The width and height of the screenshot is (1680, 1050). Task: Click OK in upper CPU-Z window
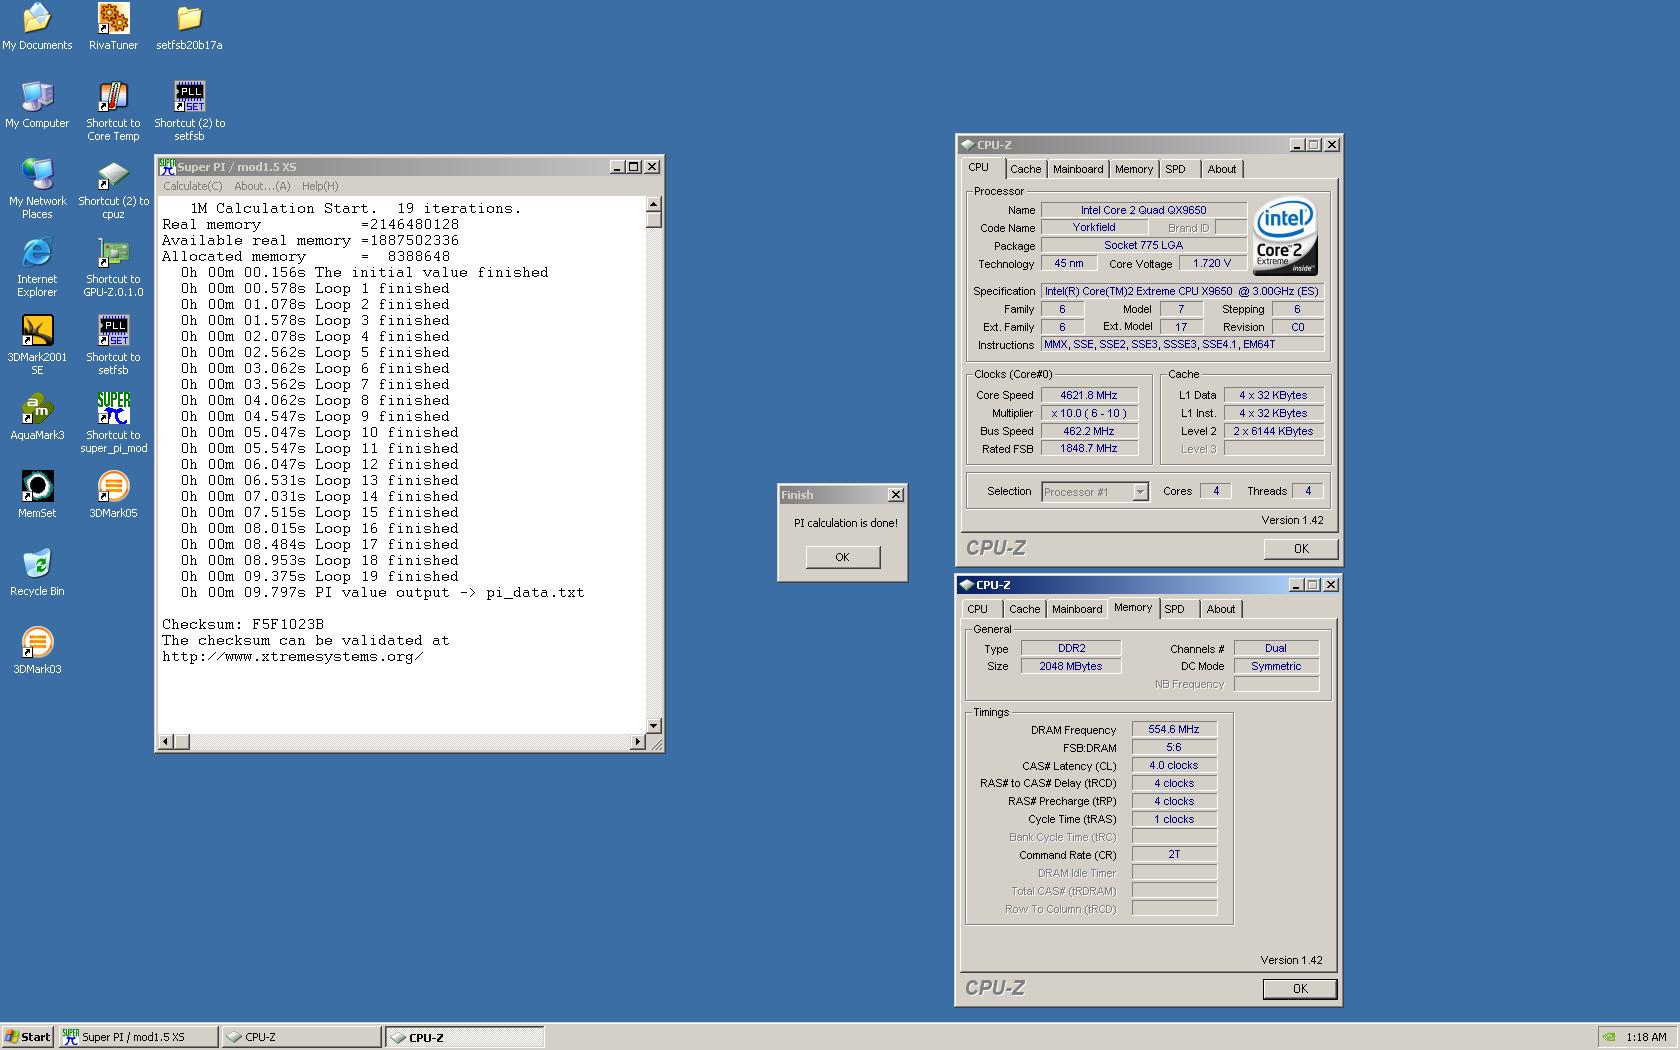(1301, 548)
